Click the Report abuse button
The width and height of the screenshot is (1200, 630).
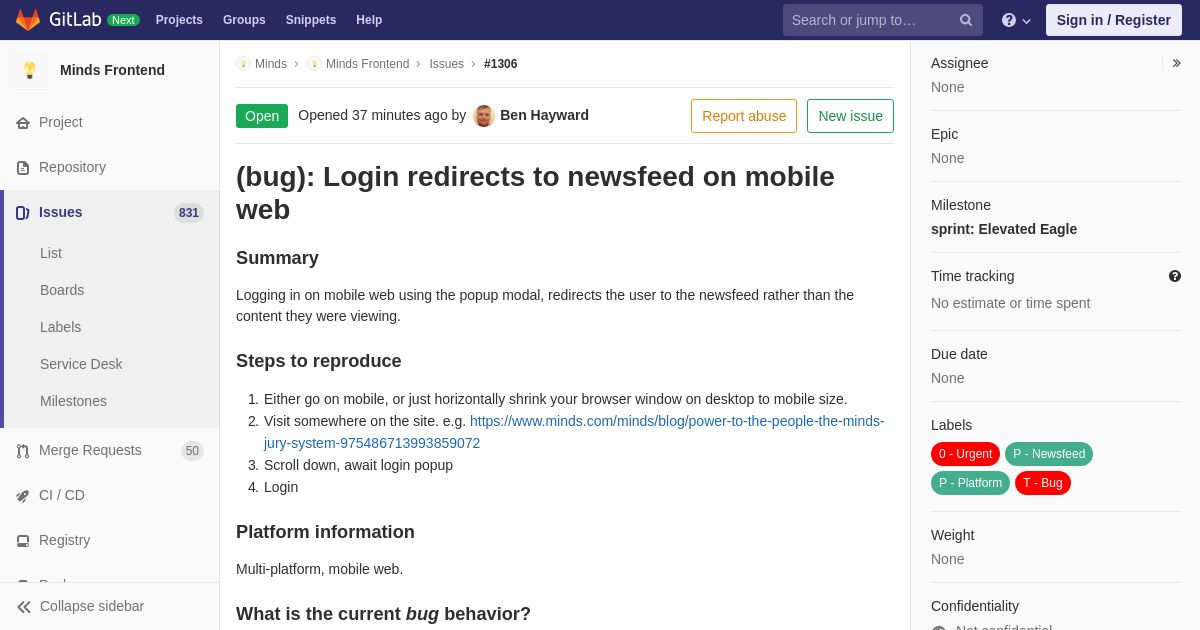(x=744, y=116)
